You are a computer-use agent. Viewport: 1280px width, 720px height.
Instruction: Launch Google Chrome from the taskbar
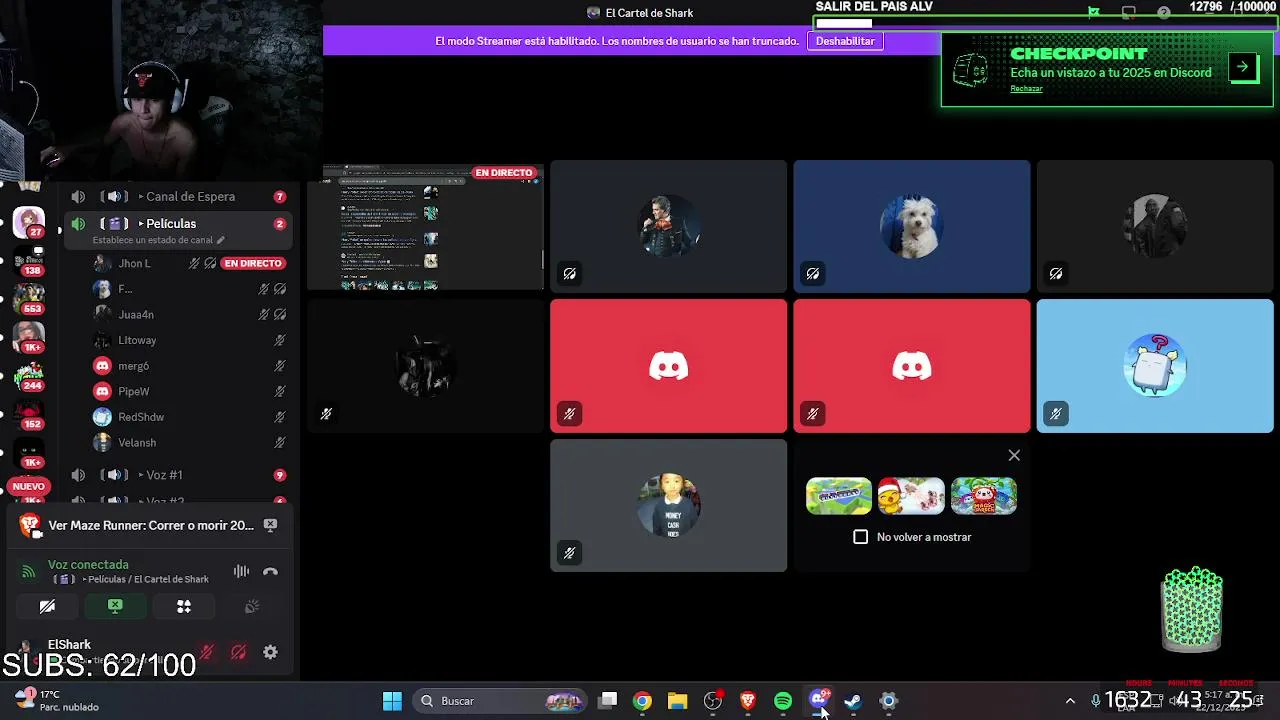point(643,701)
